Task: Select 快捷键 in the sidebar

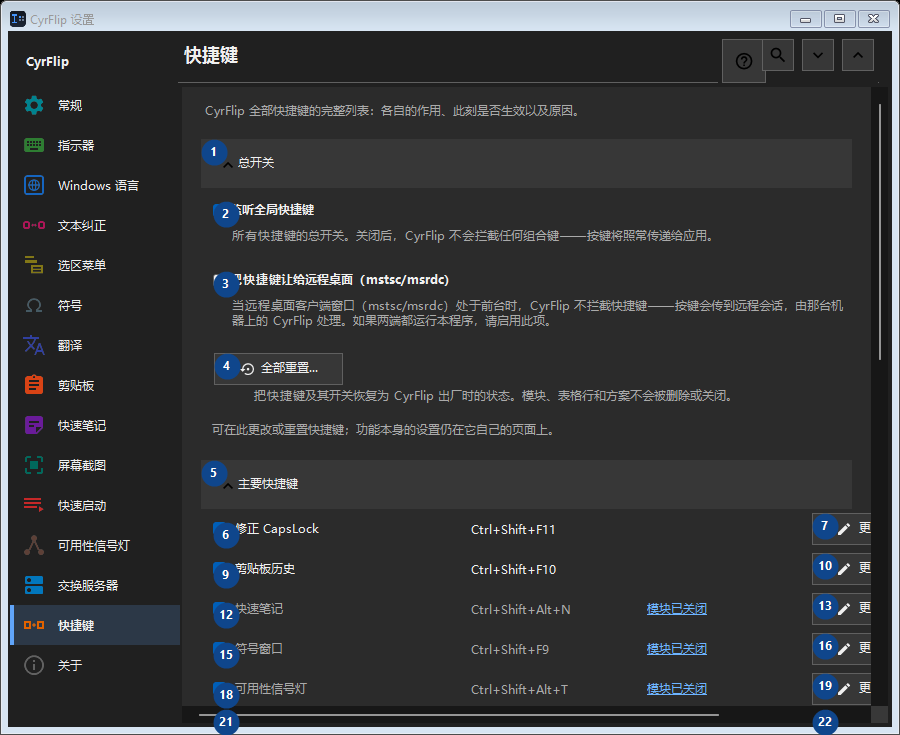Action: pos(95,625)
